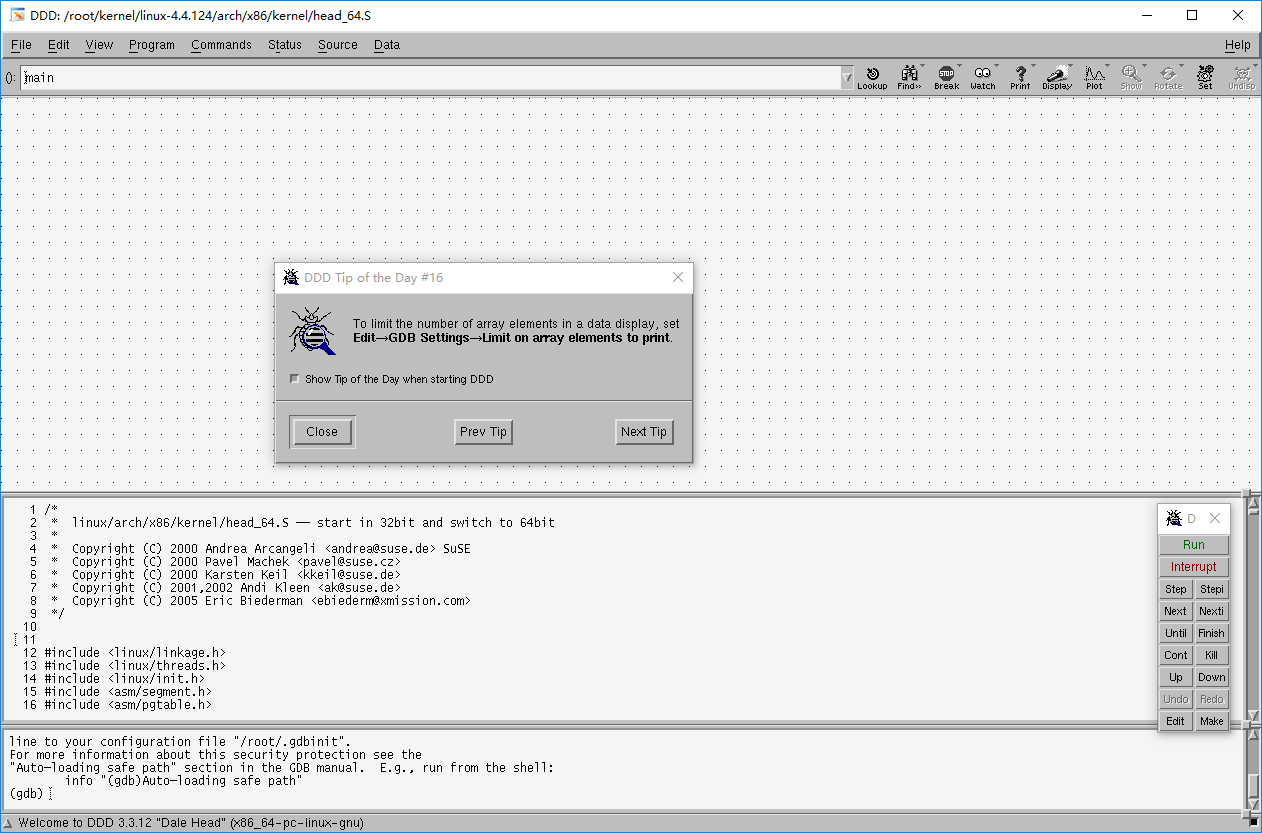Click the Rotate toolbar icon
The image size is (1262, 833).
pyautogui.click(x=1168, y=77)
